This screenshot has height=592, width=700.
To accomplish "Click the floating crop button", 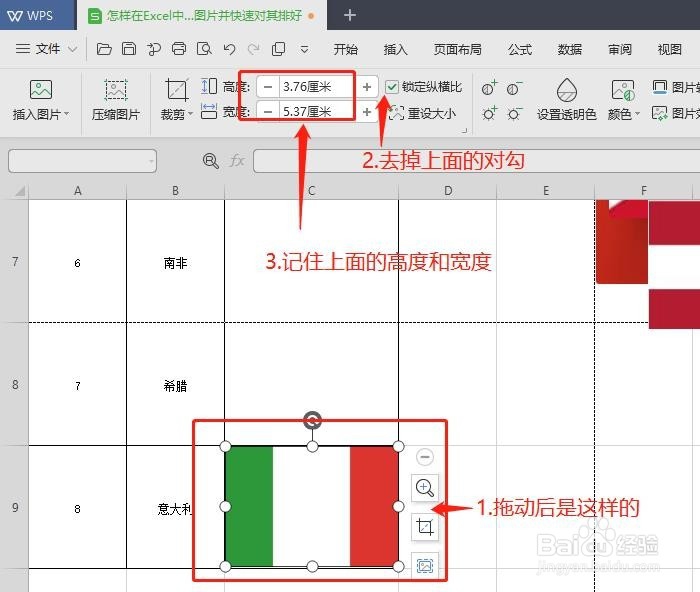I will 425,527.
